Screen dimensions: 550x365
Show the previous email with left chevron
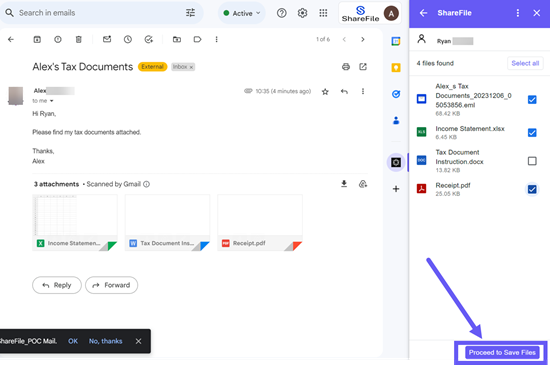(x=344, y=39)
